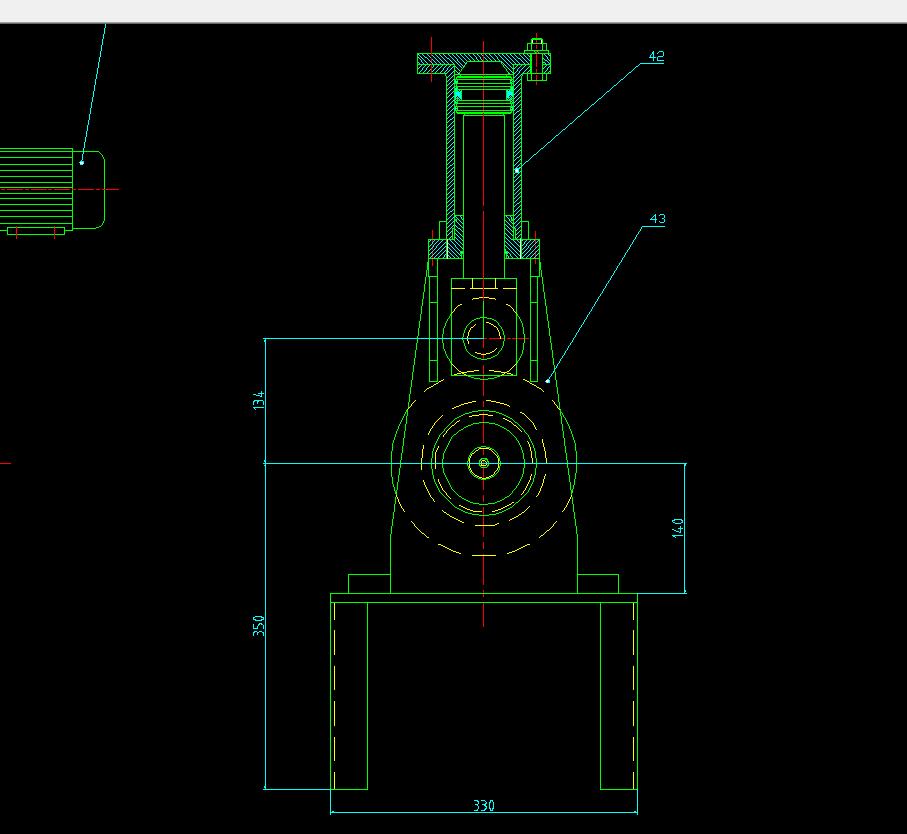Select the 140 vertical dimension text

[x=678, y=528]
